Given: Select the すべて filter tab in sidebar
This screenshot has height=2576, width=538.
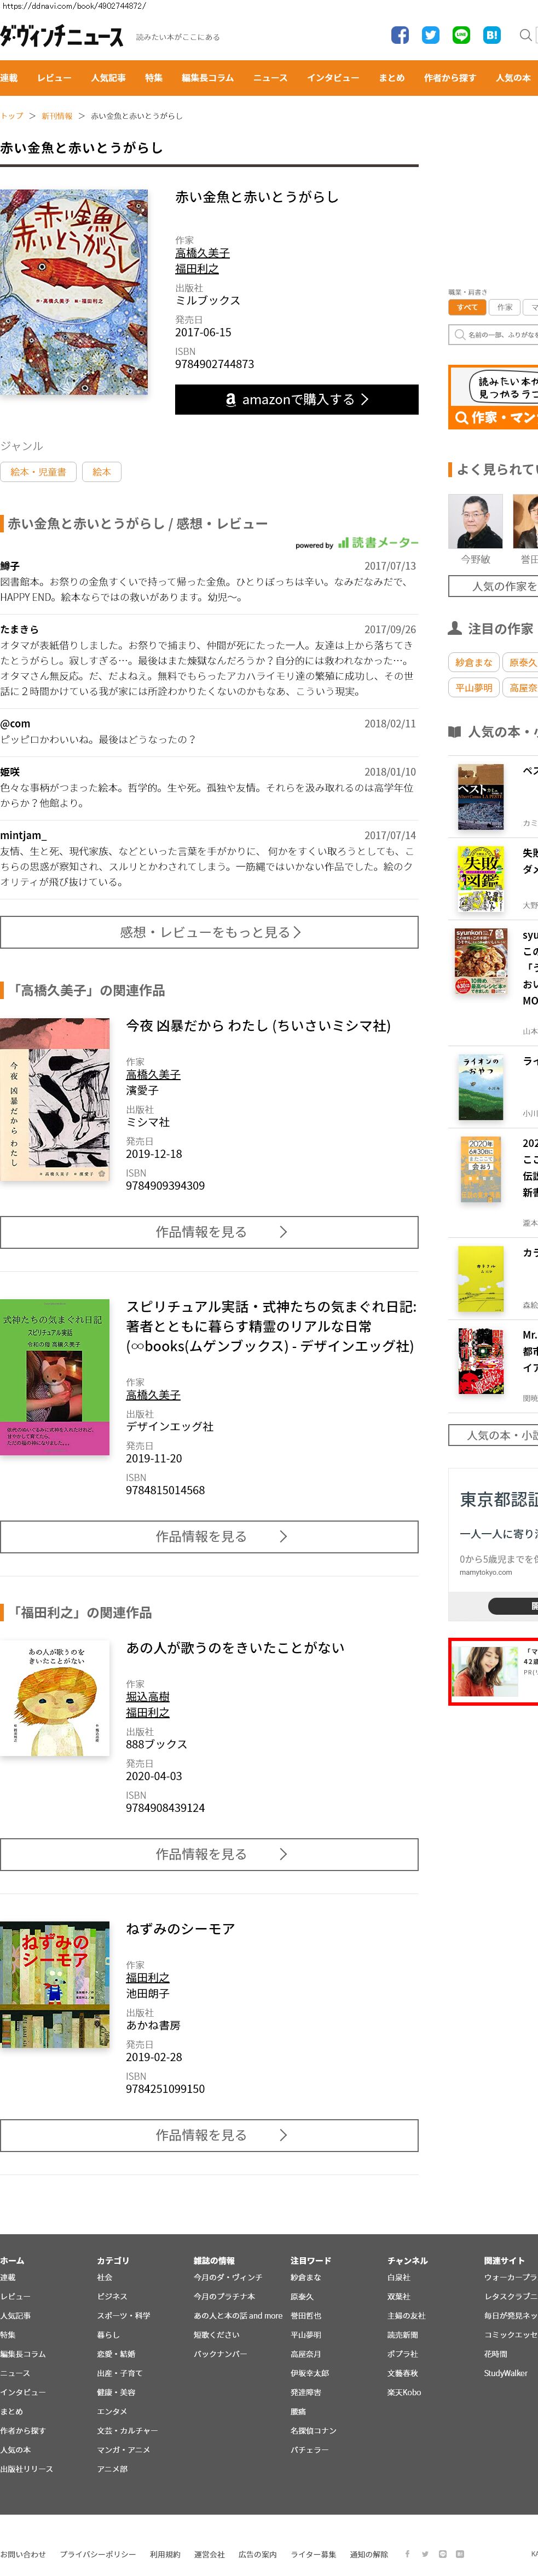Looking at the screenshot, I should tap(467, 307).
